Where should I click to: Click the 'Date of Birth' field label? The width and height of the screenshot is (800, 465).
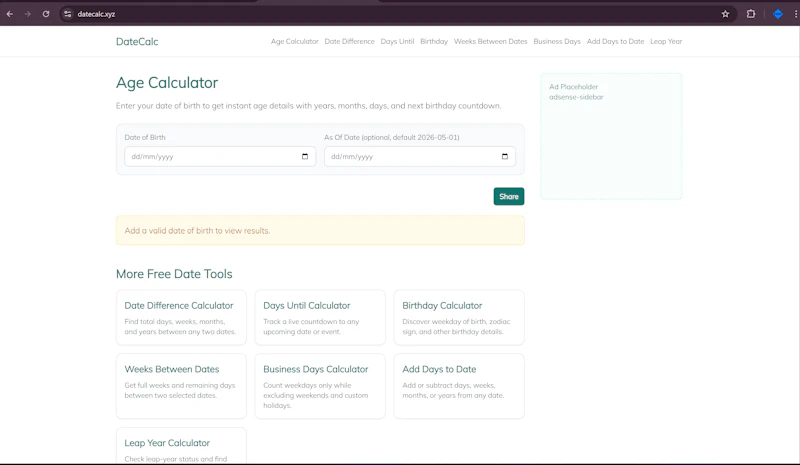click(x=145, y=137)
